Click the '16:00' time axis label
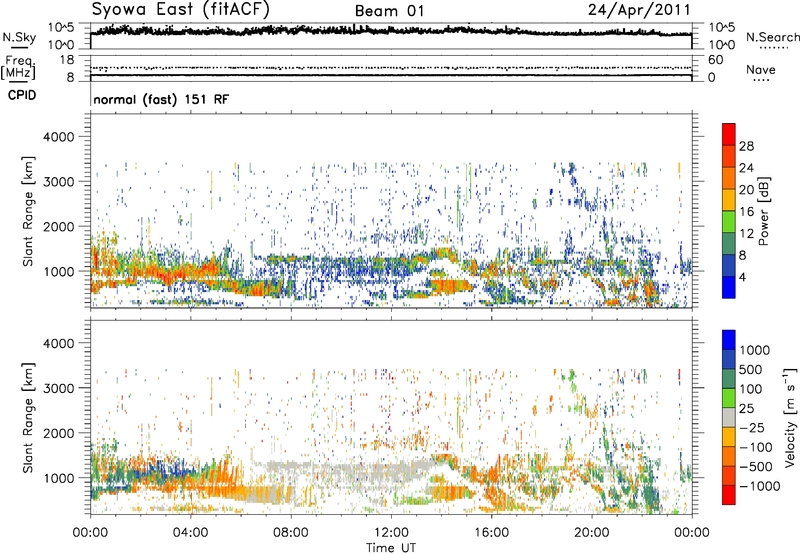Viewport: 800px width, 554px height. pos(491,533)
